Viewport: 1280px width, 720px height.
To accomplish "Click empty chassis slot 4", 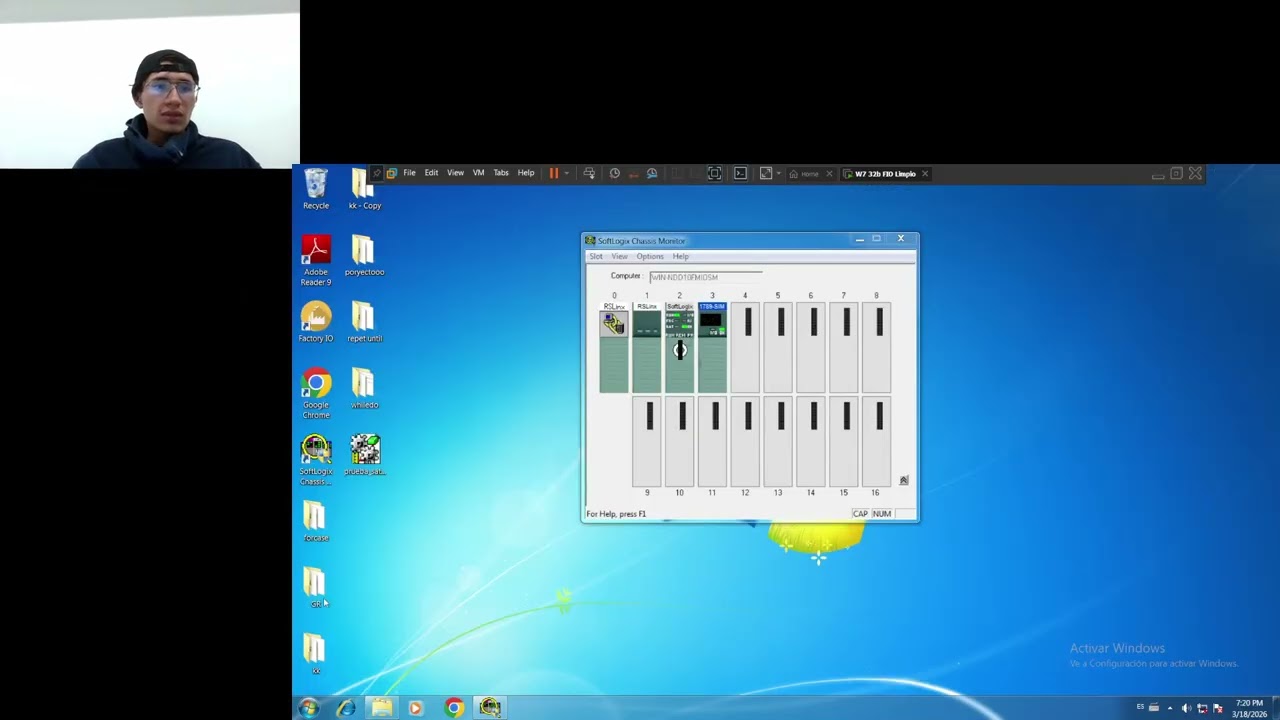I will click(x=745, y=348).
